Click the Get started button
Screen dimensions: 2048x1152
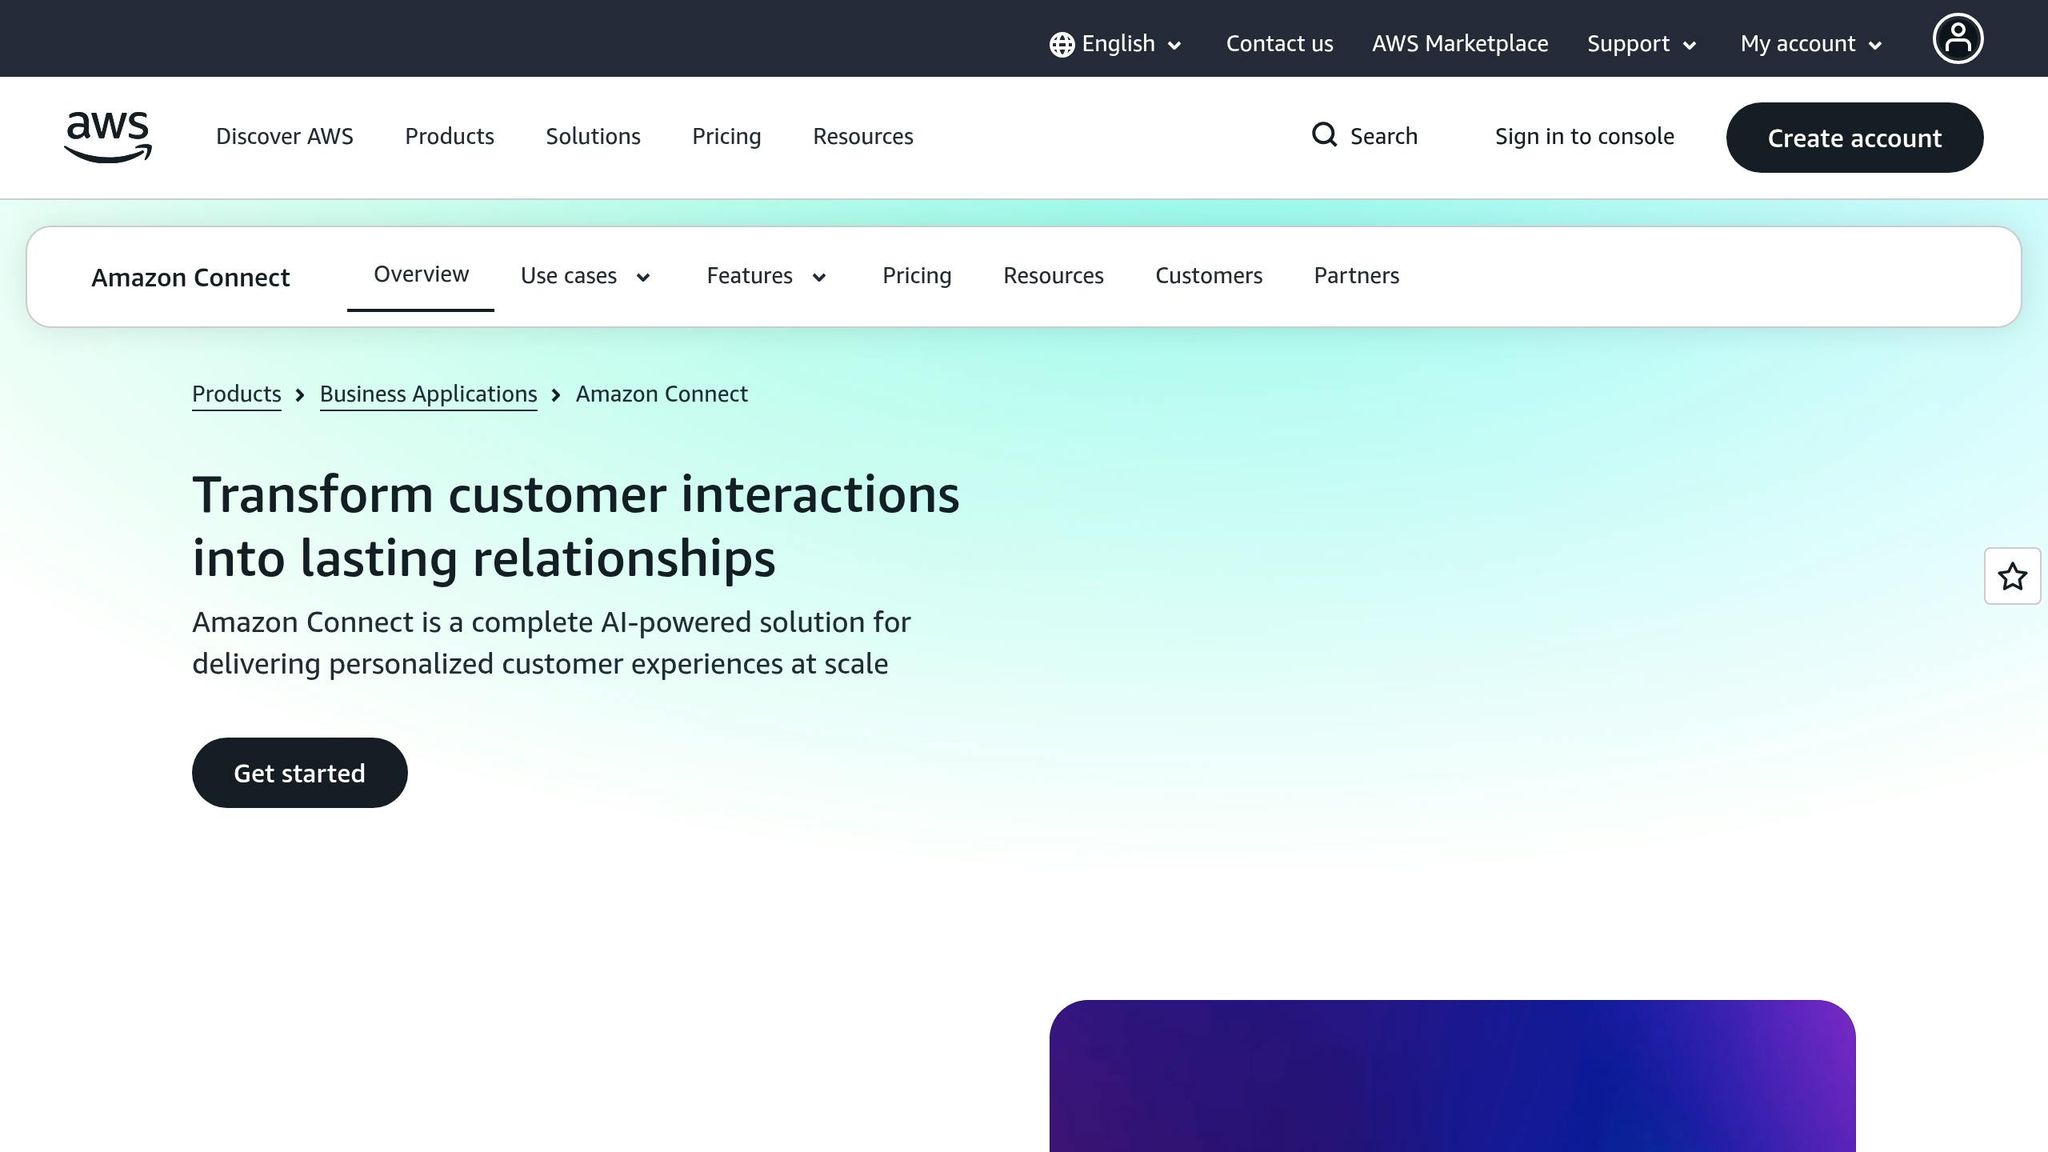[x=300, y=773]
